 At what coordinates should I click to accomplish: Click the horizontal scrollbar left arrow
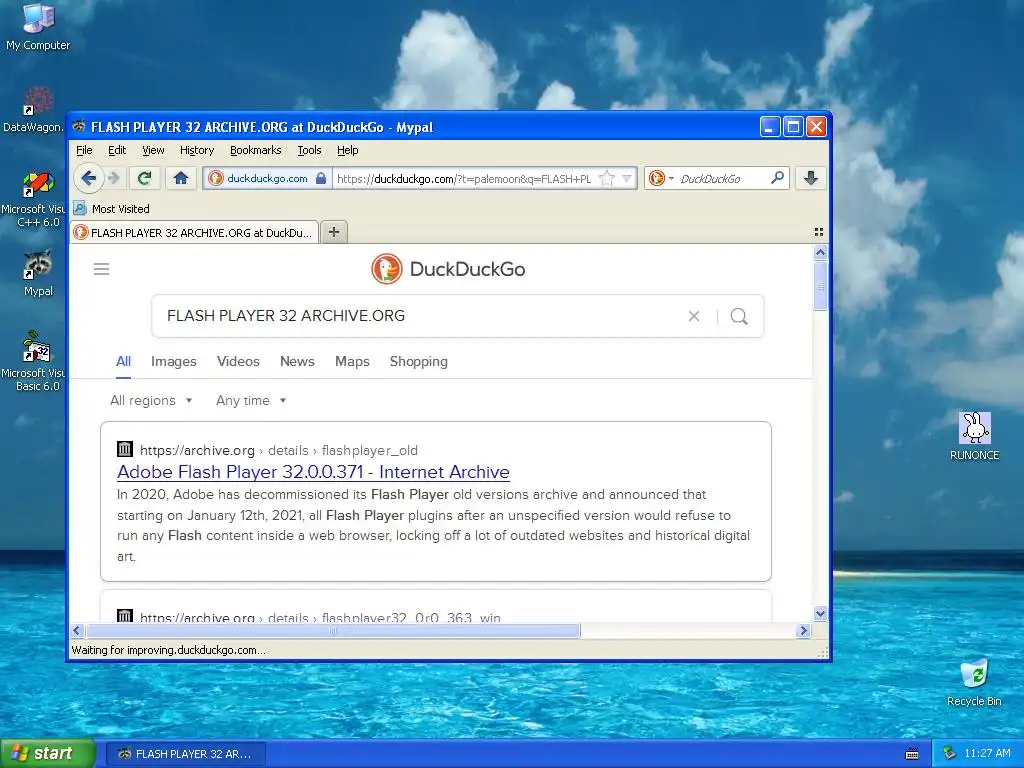tap(77, 630)
